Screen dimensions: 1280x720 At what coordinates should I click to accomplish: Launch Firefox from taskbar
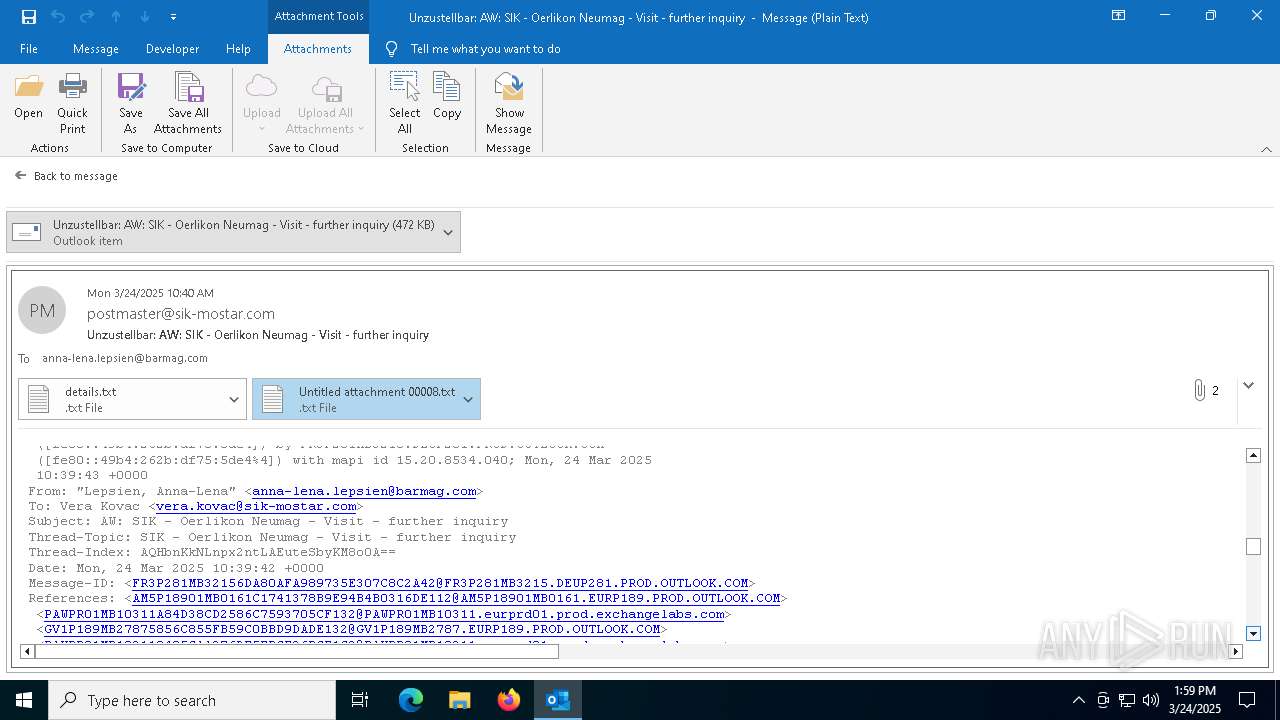click(509, 700)
